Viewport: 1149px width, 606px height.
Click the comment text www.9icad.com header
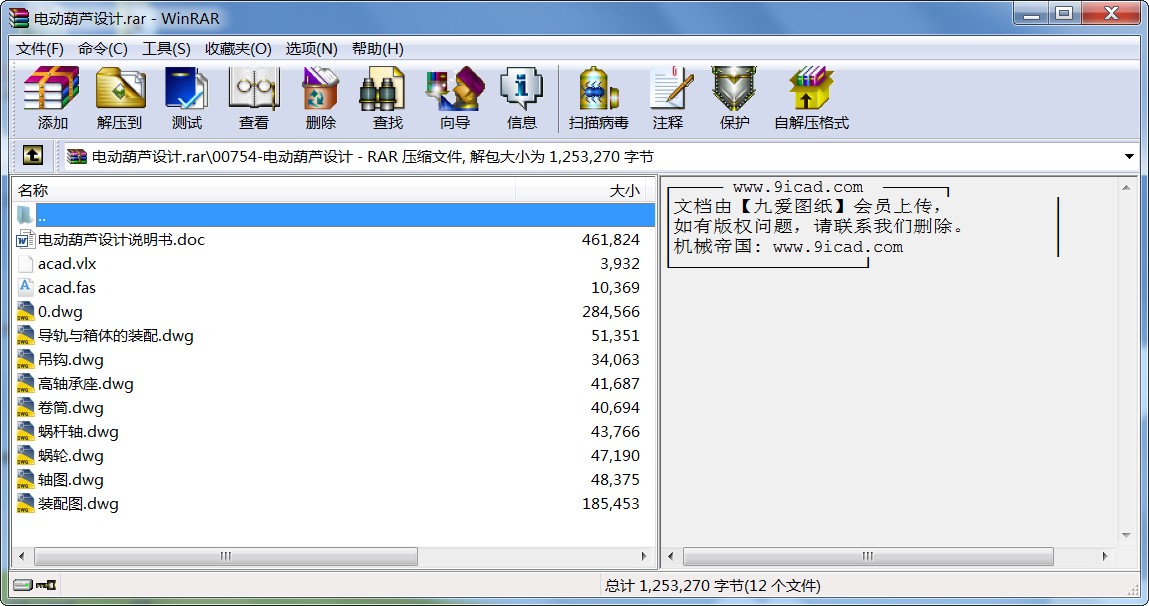point(798,187)
